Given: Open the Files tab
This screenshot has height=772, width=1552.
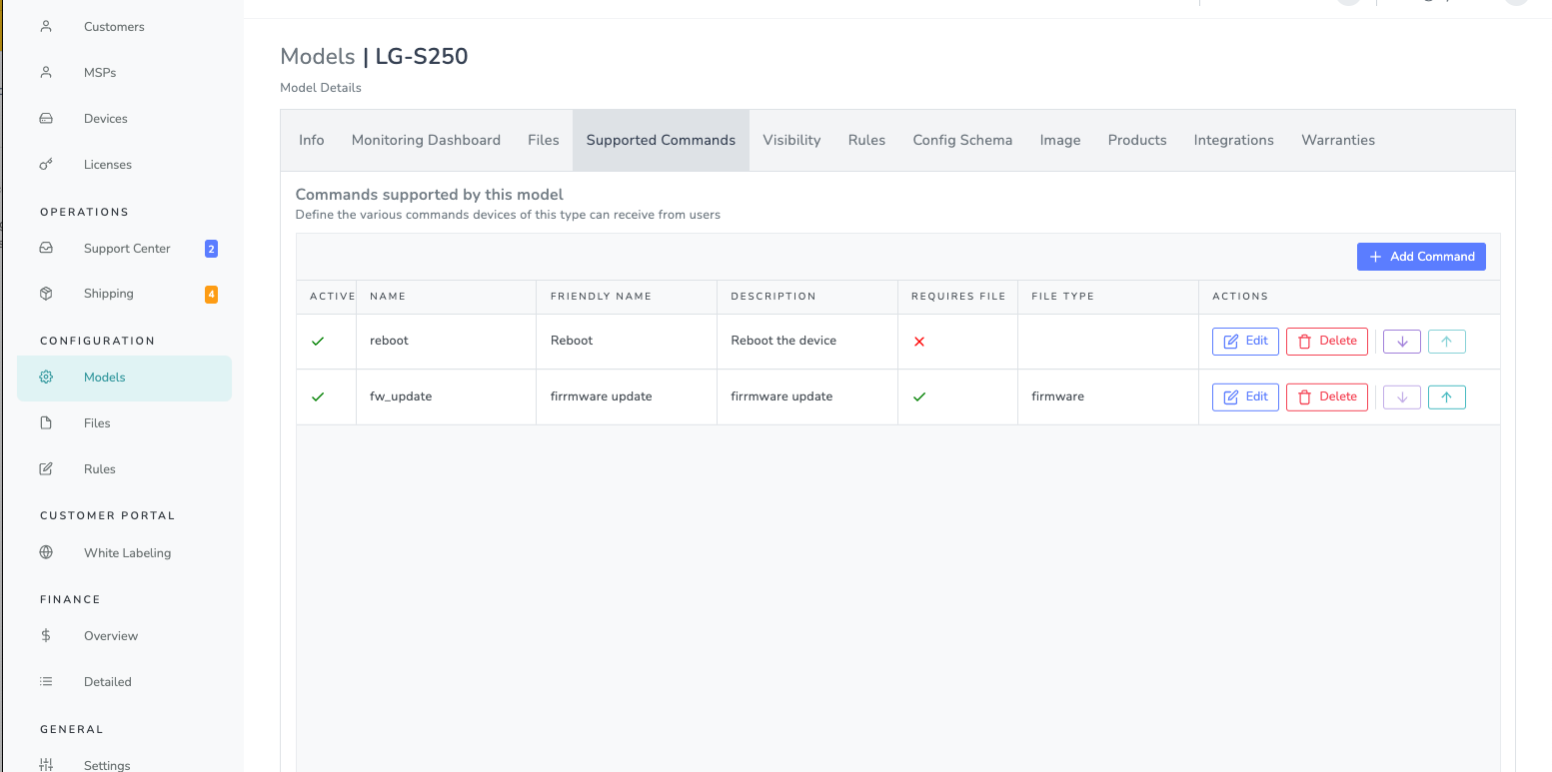Looking at the screenshot, I should [543, 140].
